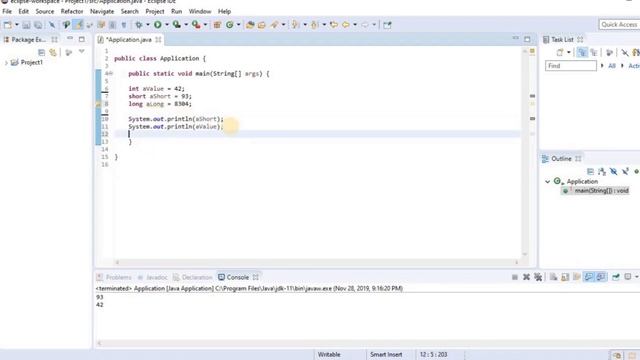Screen dimensions: 640x360
Task: Click the New Java Class icon
Action: (230, 25)
